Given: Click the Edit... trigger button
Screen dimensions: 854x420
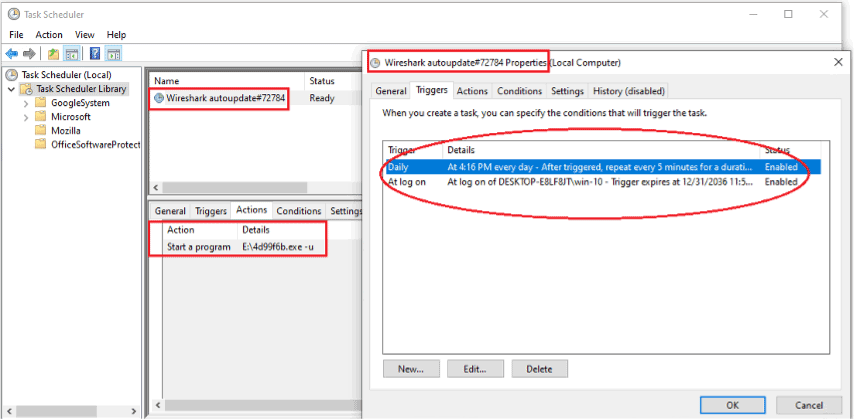Looking at the screenshot, I should pyautogui.click(x=475, y=369).
